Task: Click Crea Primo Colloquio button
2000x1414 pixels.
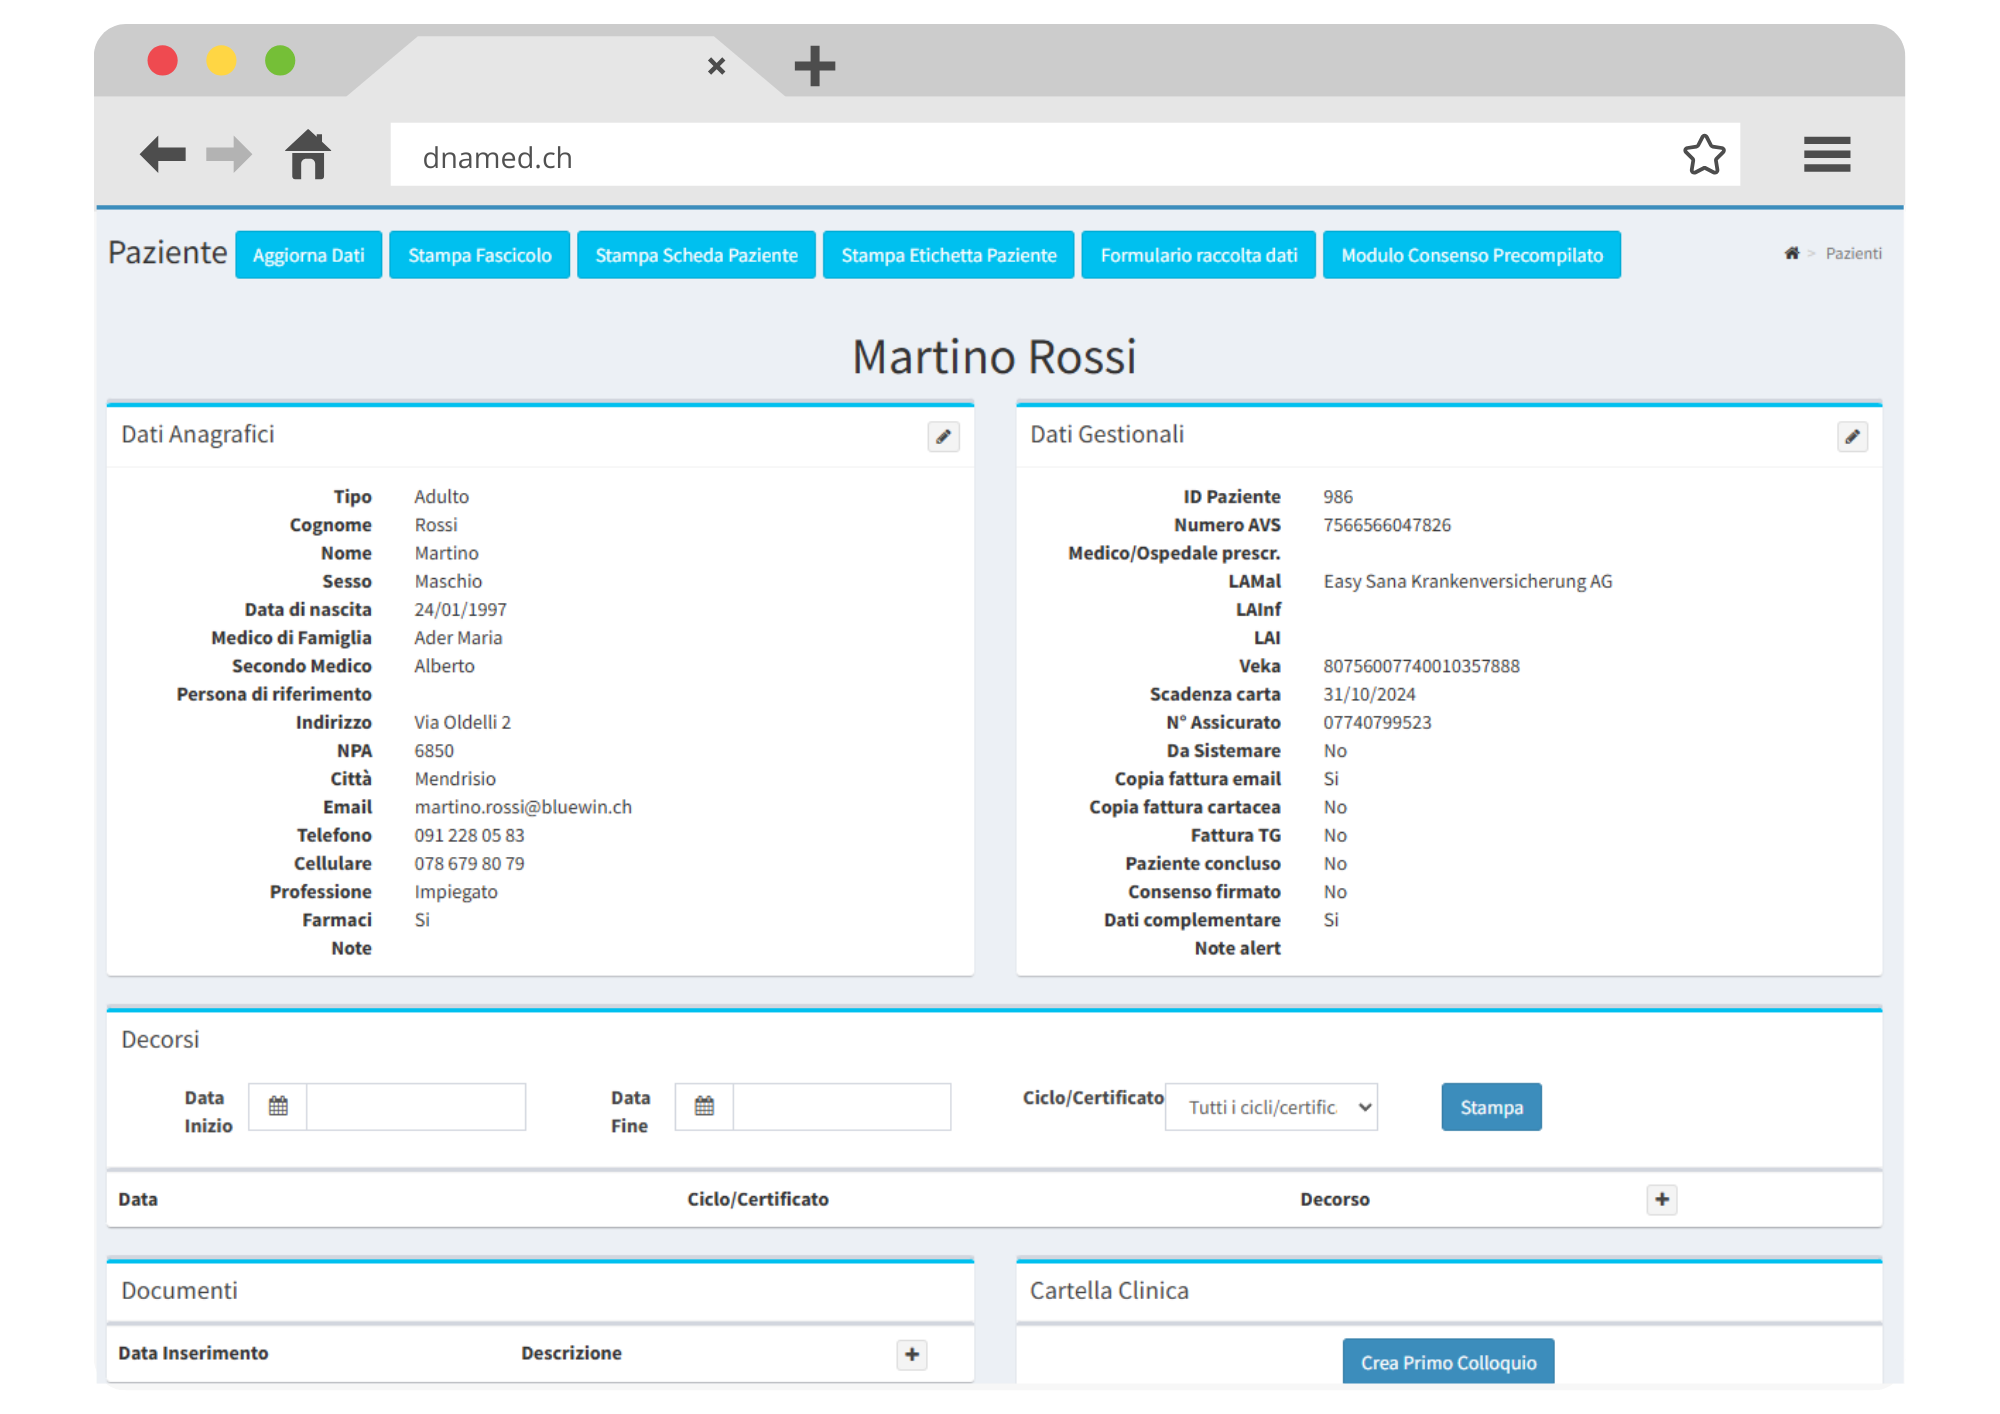Action: coord(1447,1362)
